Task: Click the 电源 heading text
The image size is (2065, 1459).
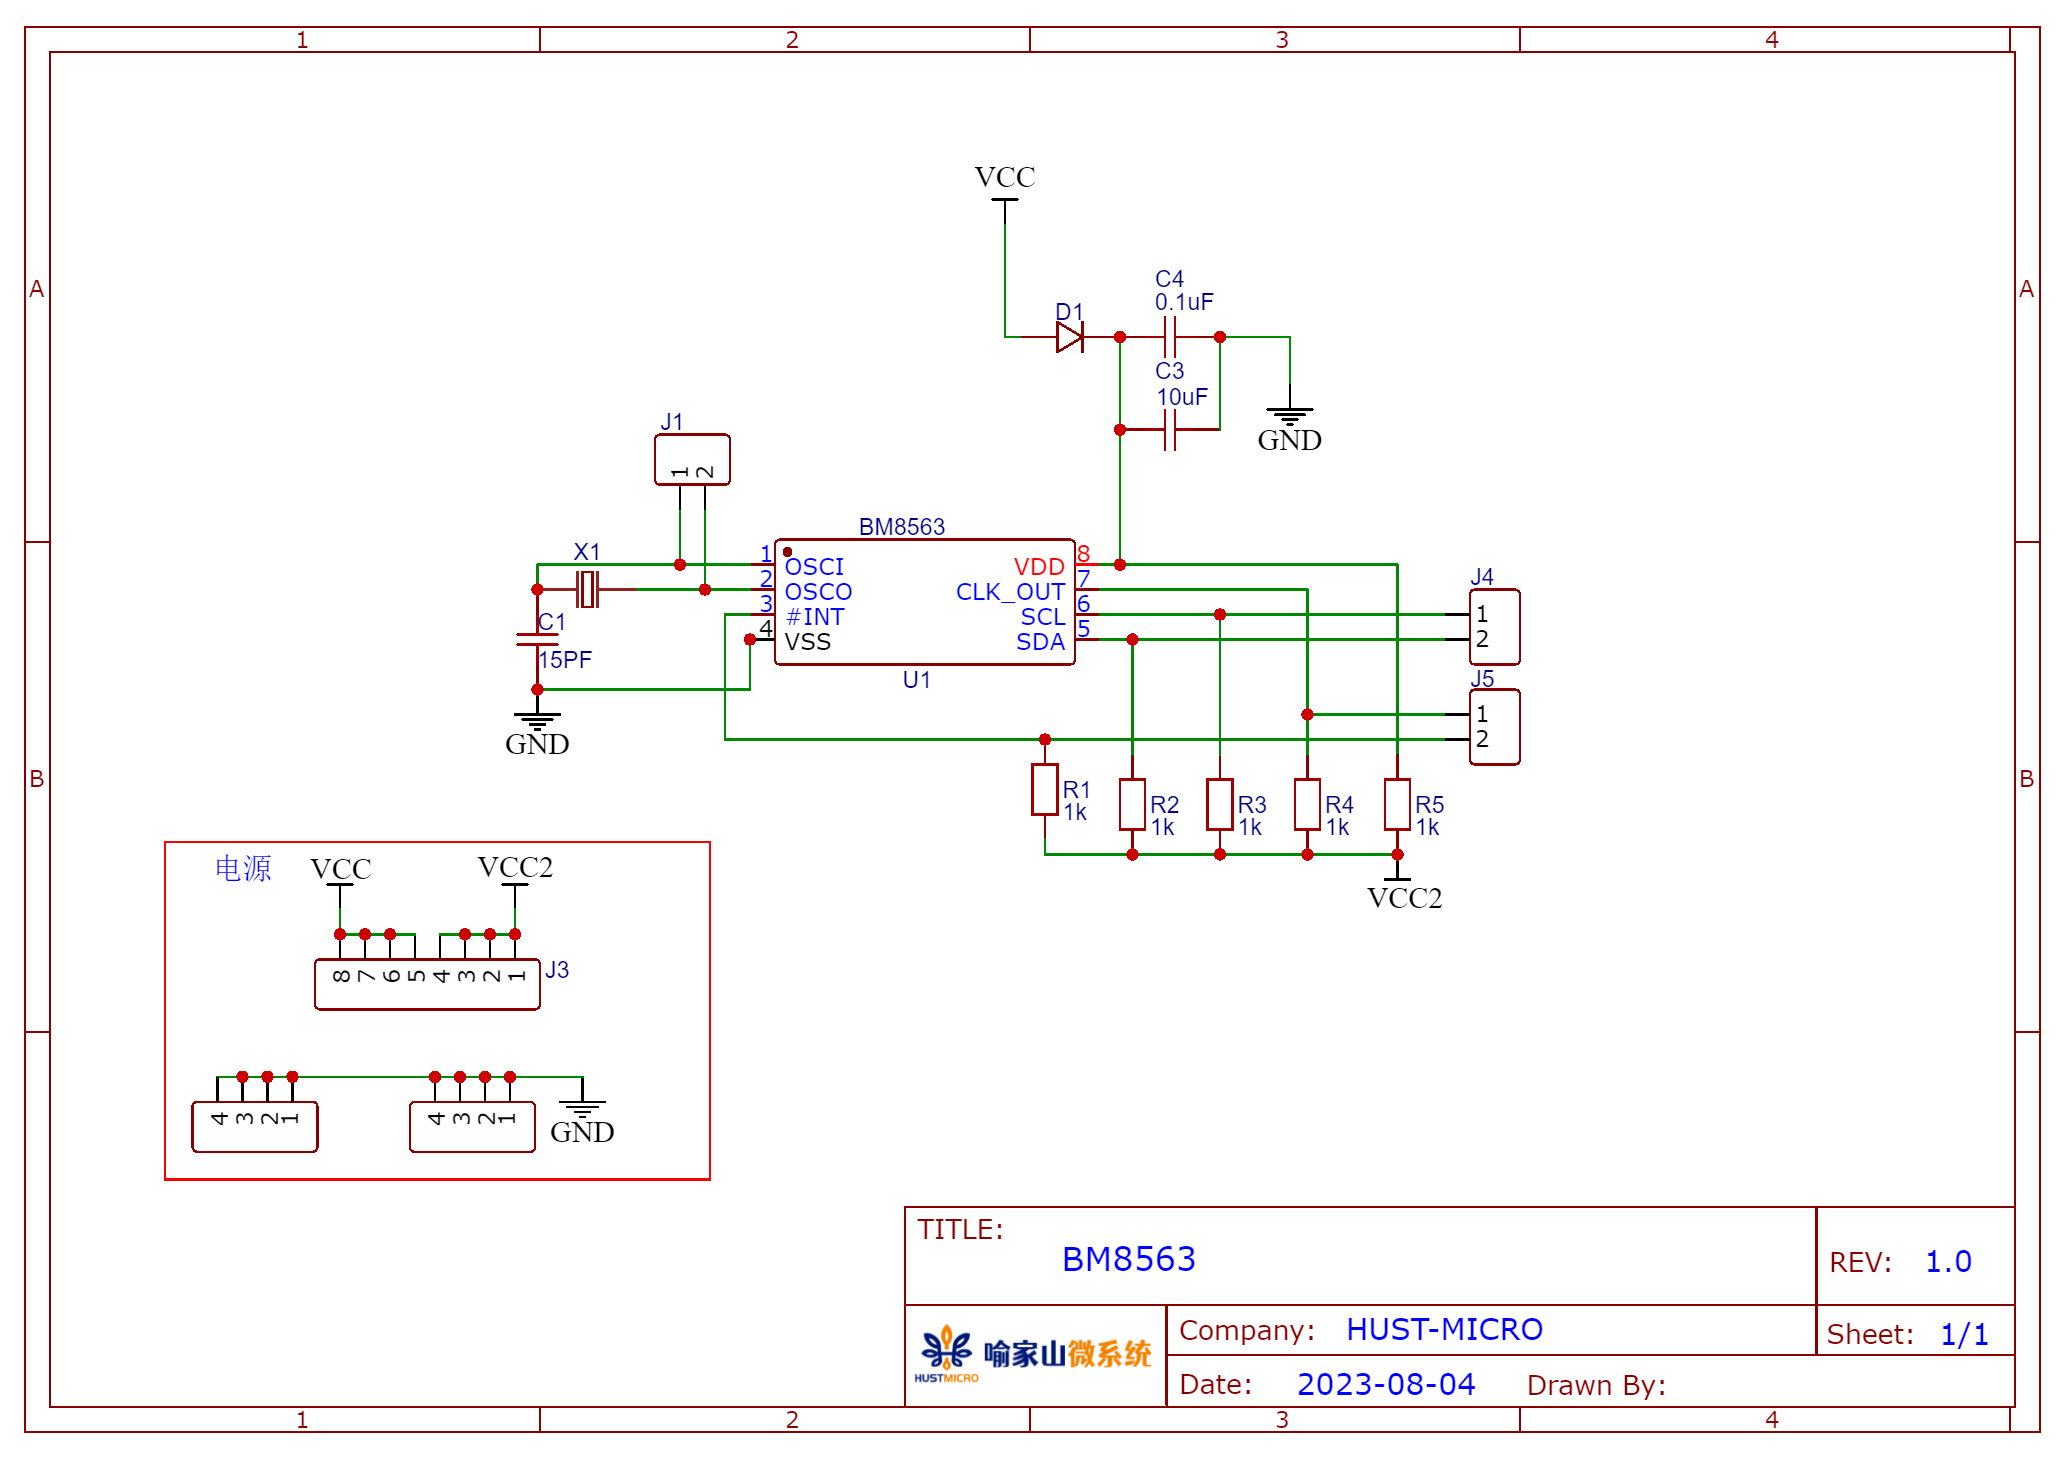Action: pyautogui.click(x=243, y=868)
